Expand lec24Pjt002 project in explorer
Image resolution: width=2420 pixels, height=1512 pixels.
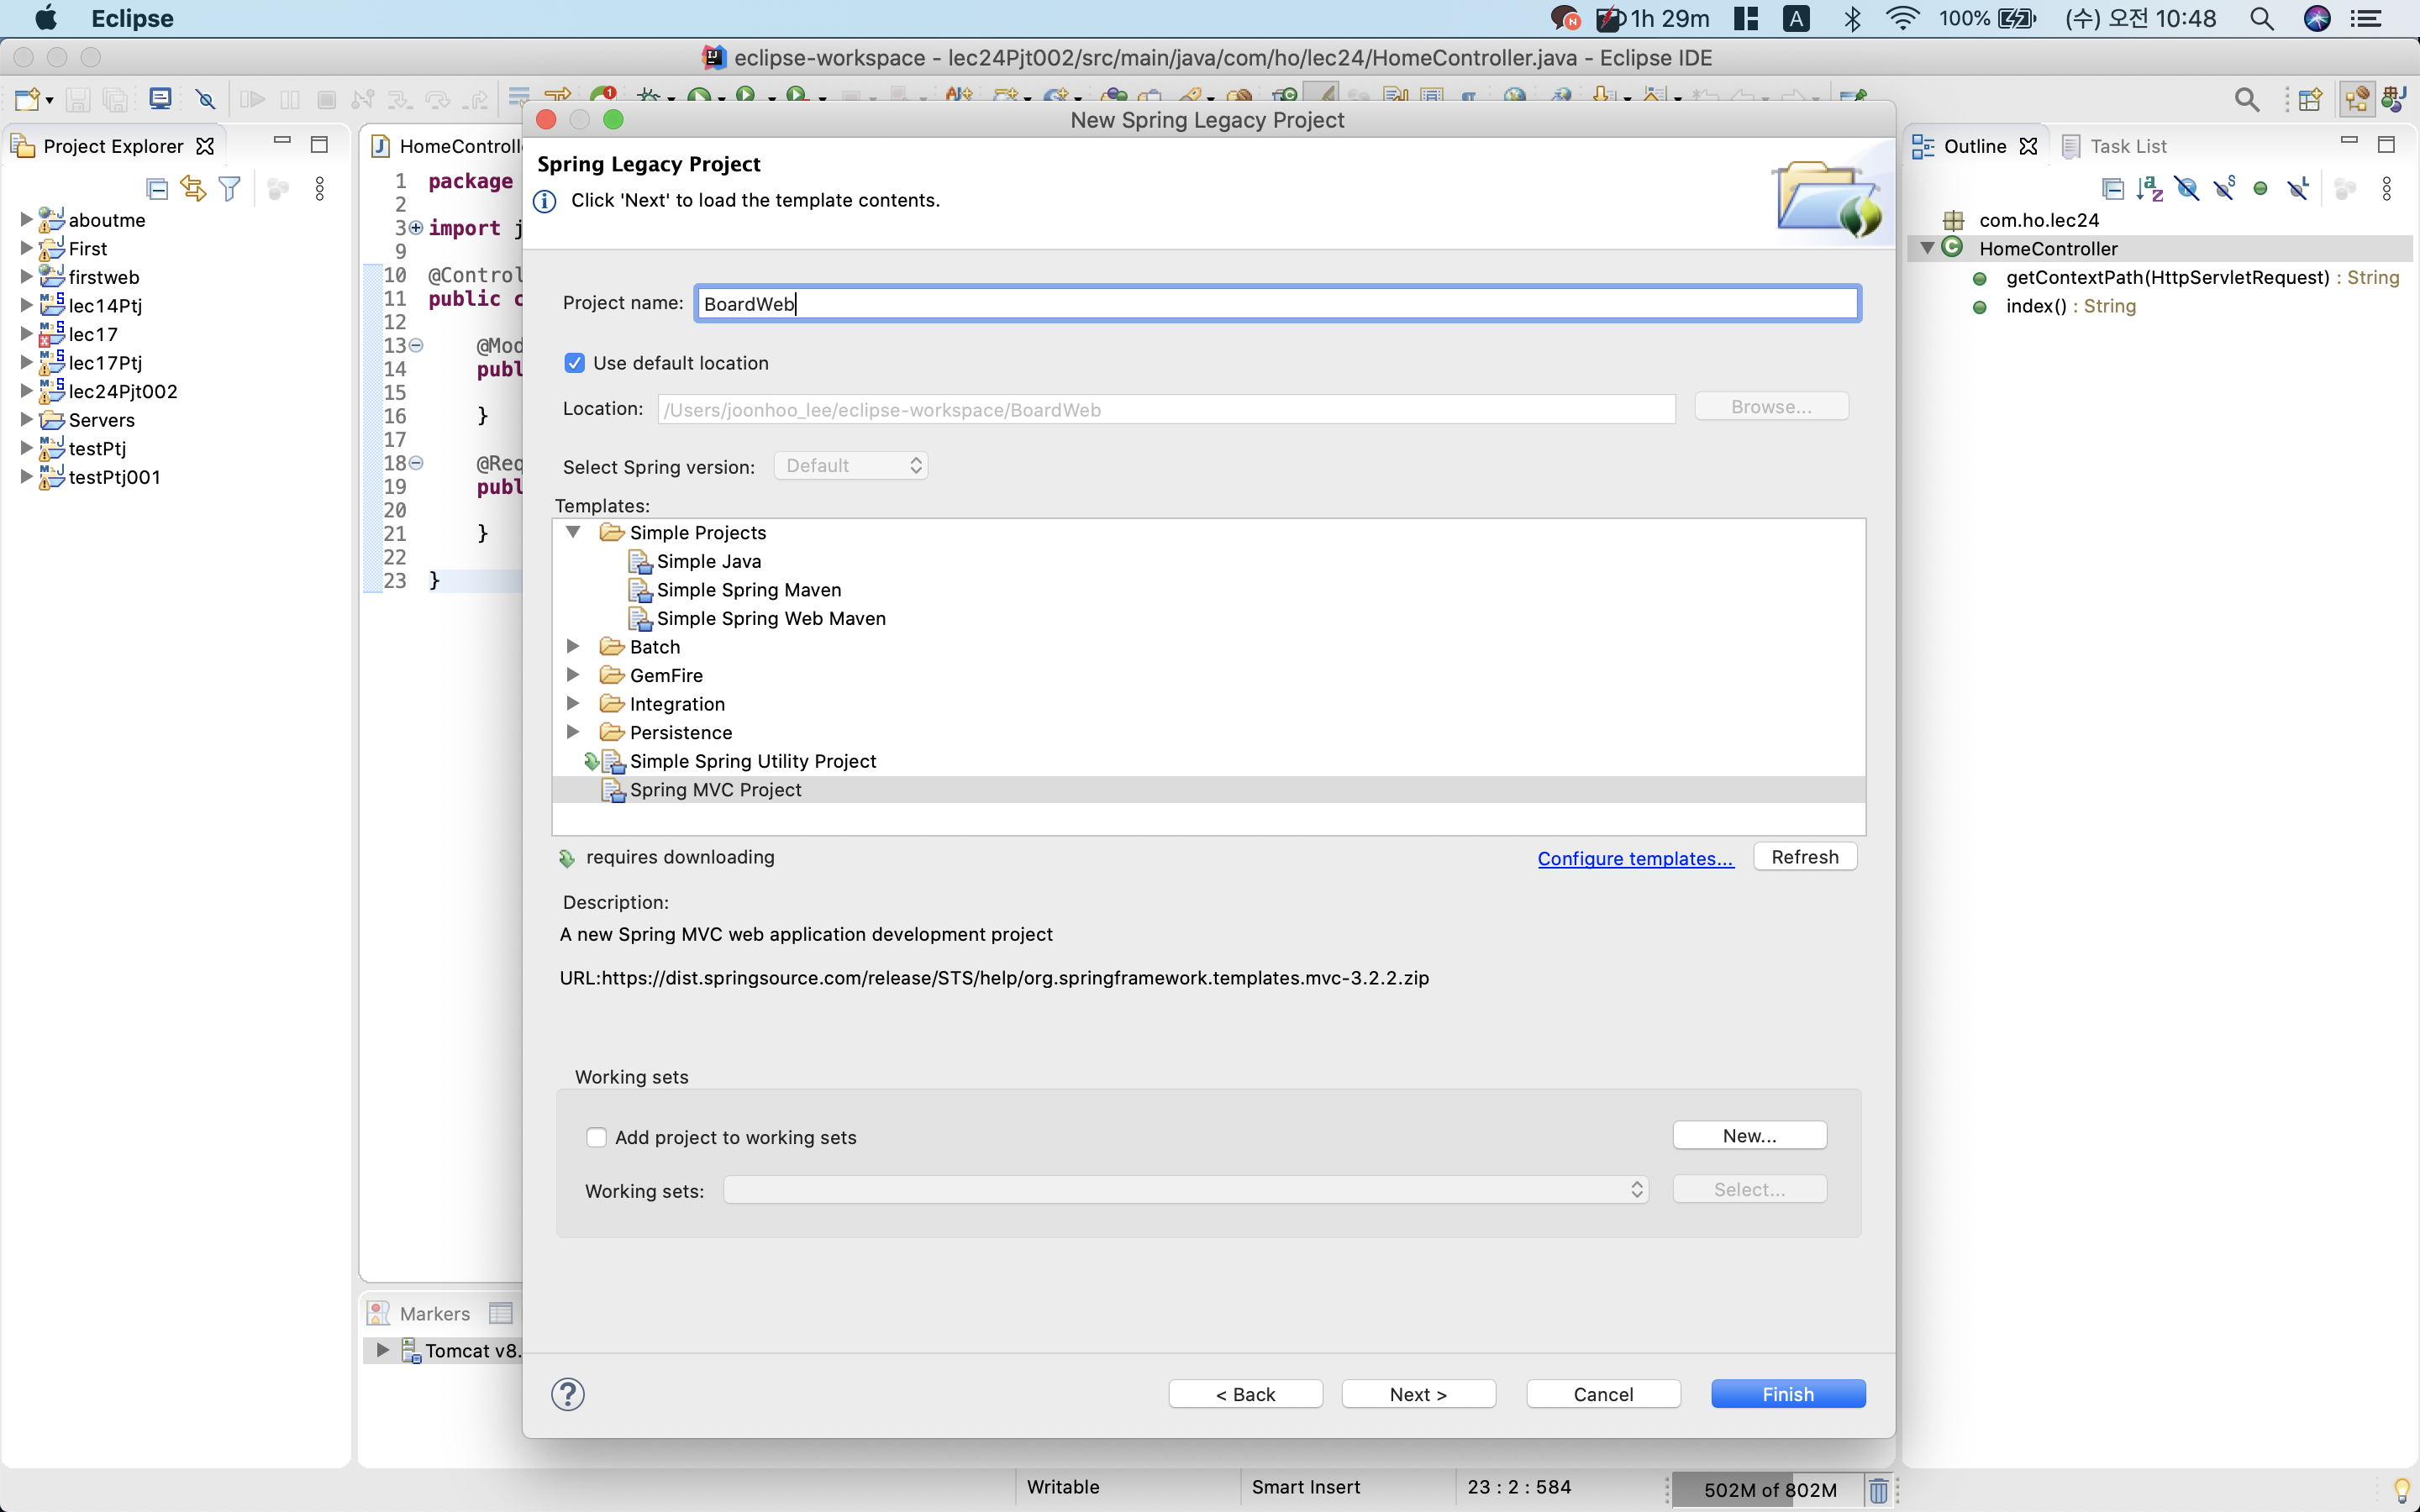[26, 391]
